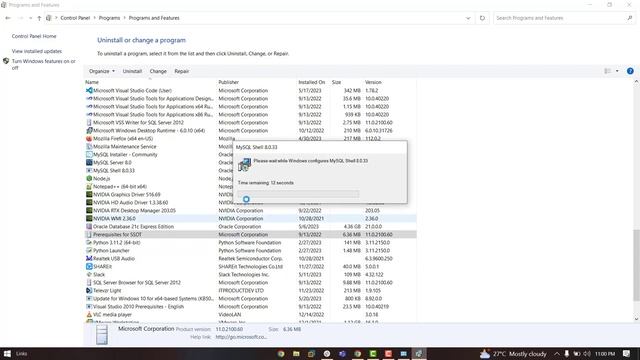Open the Organize dropdown menu
This screenshot has width=640, height=360.
point(102,71)
